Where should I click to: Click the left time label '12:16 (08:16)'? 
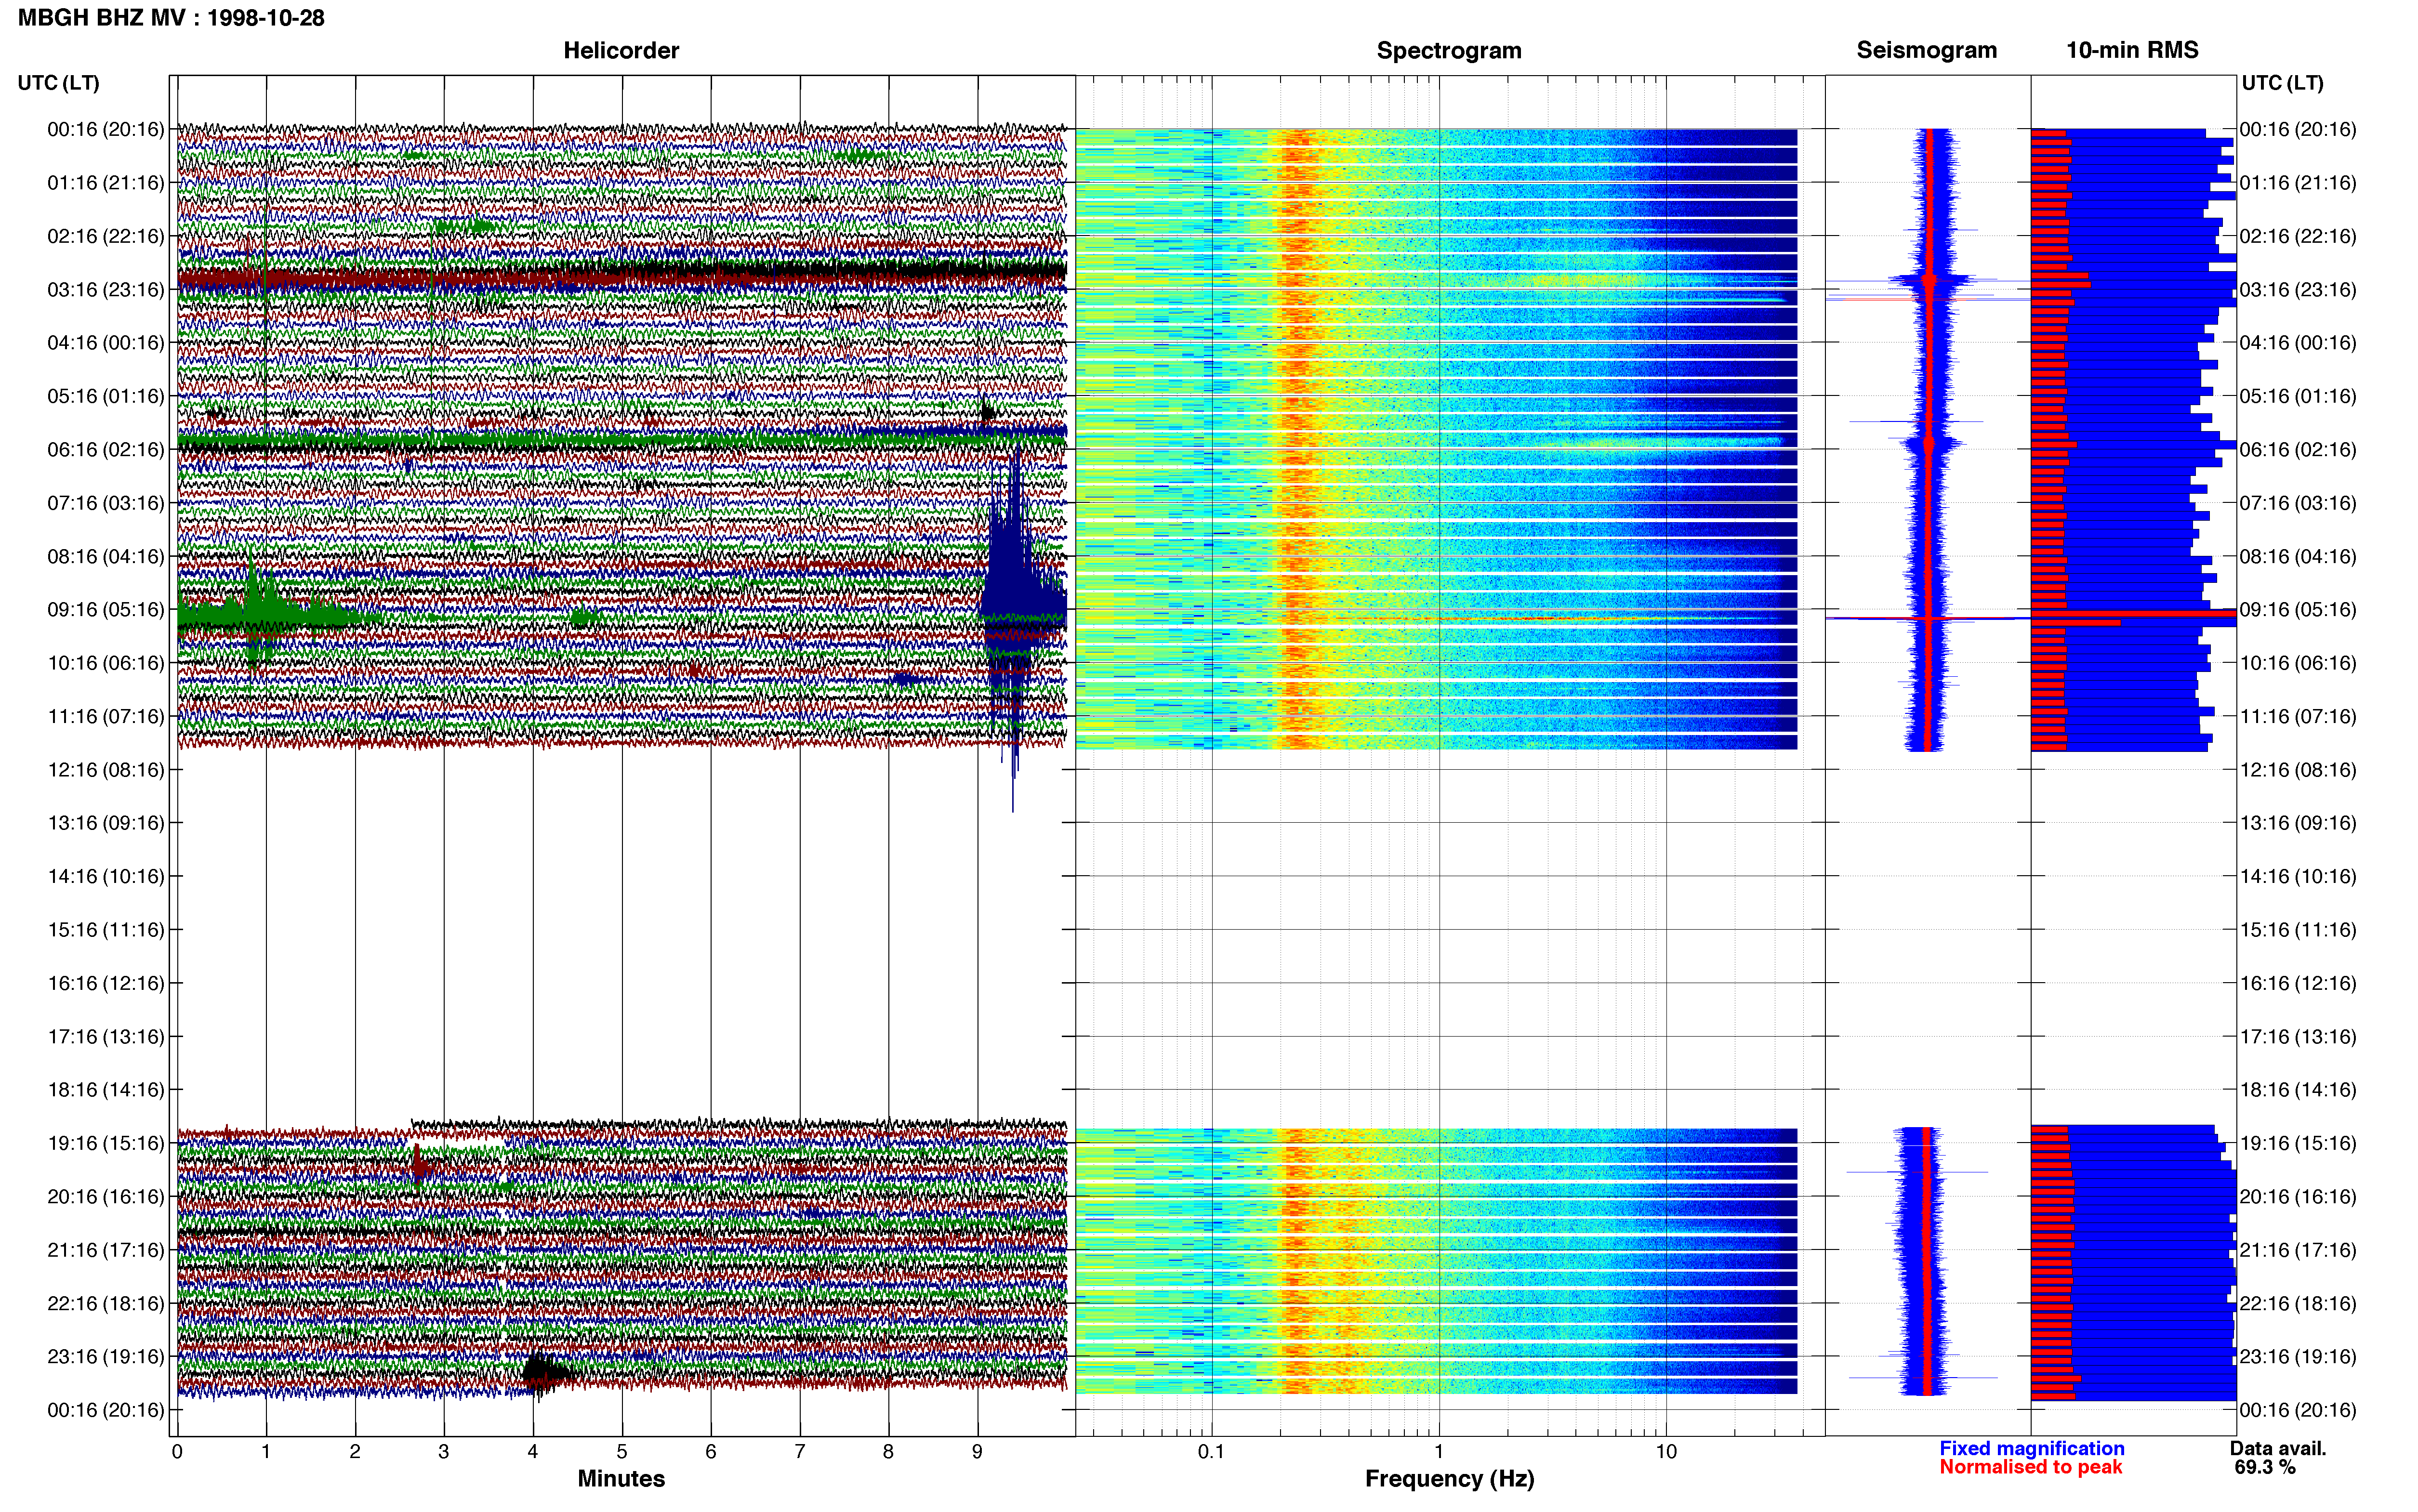pyautogui.click(x=105, y=770)
